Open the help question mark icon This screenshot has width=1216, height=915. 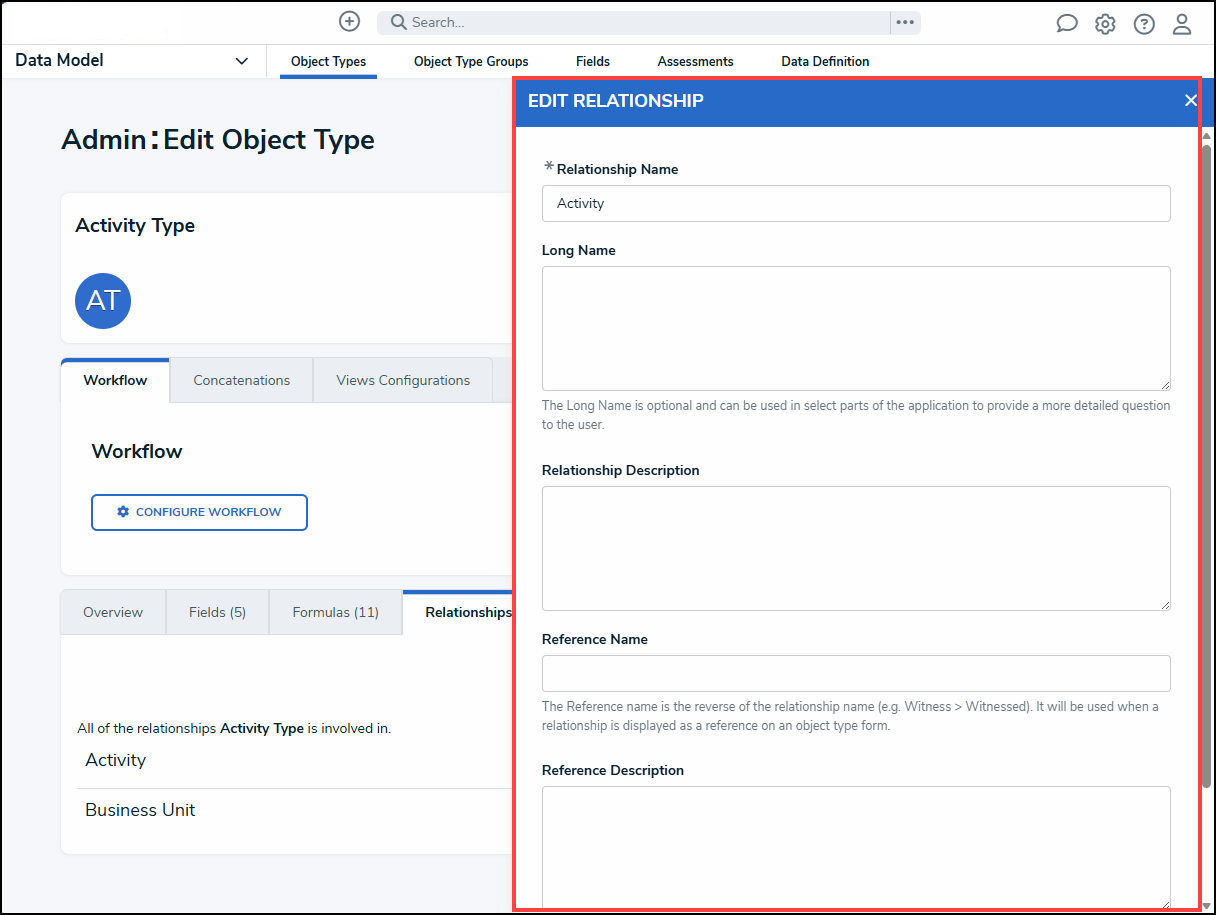[1144, 24]
